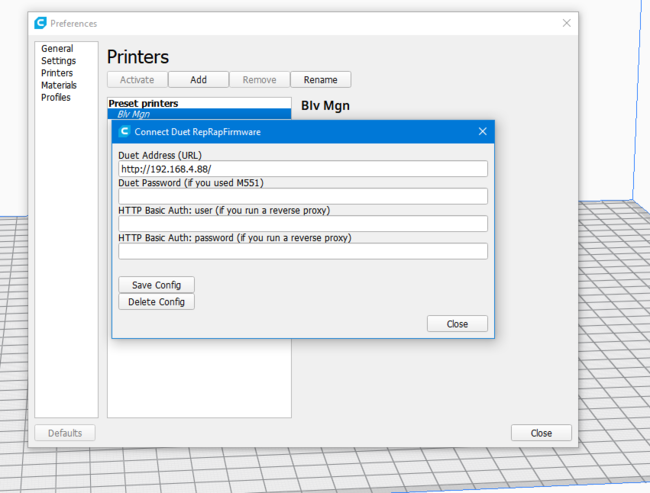Open the General preferences page
Viewport: 650px width, 493px height.
coord(57,49)
